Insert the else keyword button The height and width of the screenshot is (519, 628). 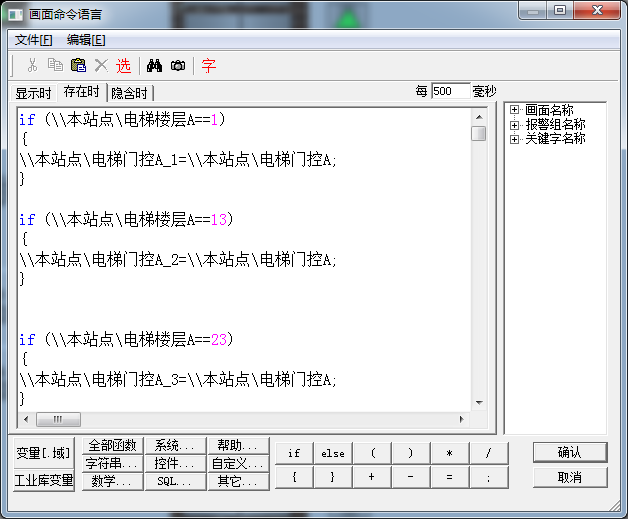click(x=333, y=453)
